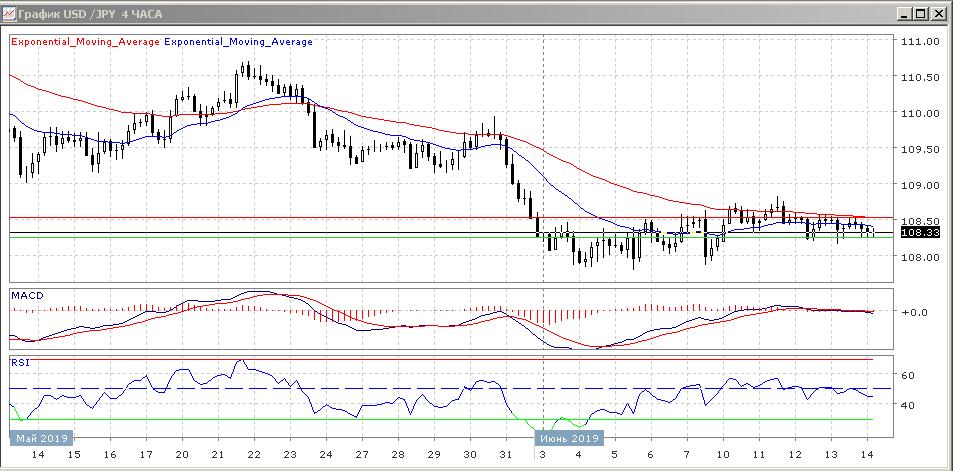Maximize the USD/JPY chart window
Viewport: 953px width, 471px height.
[x=921, y=14]
